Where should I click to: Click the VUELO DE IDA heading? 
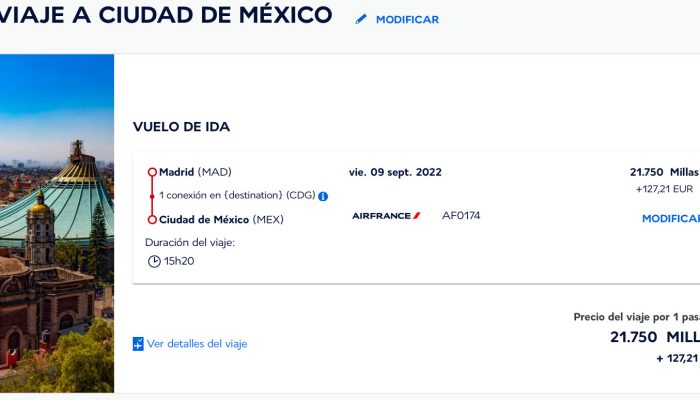pos(181,127)
